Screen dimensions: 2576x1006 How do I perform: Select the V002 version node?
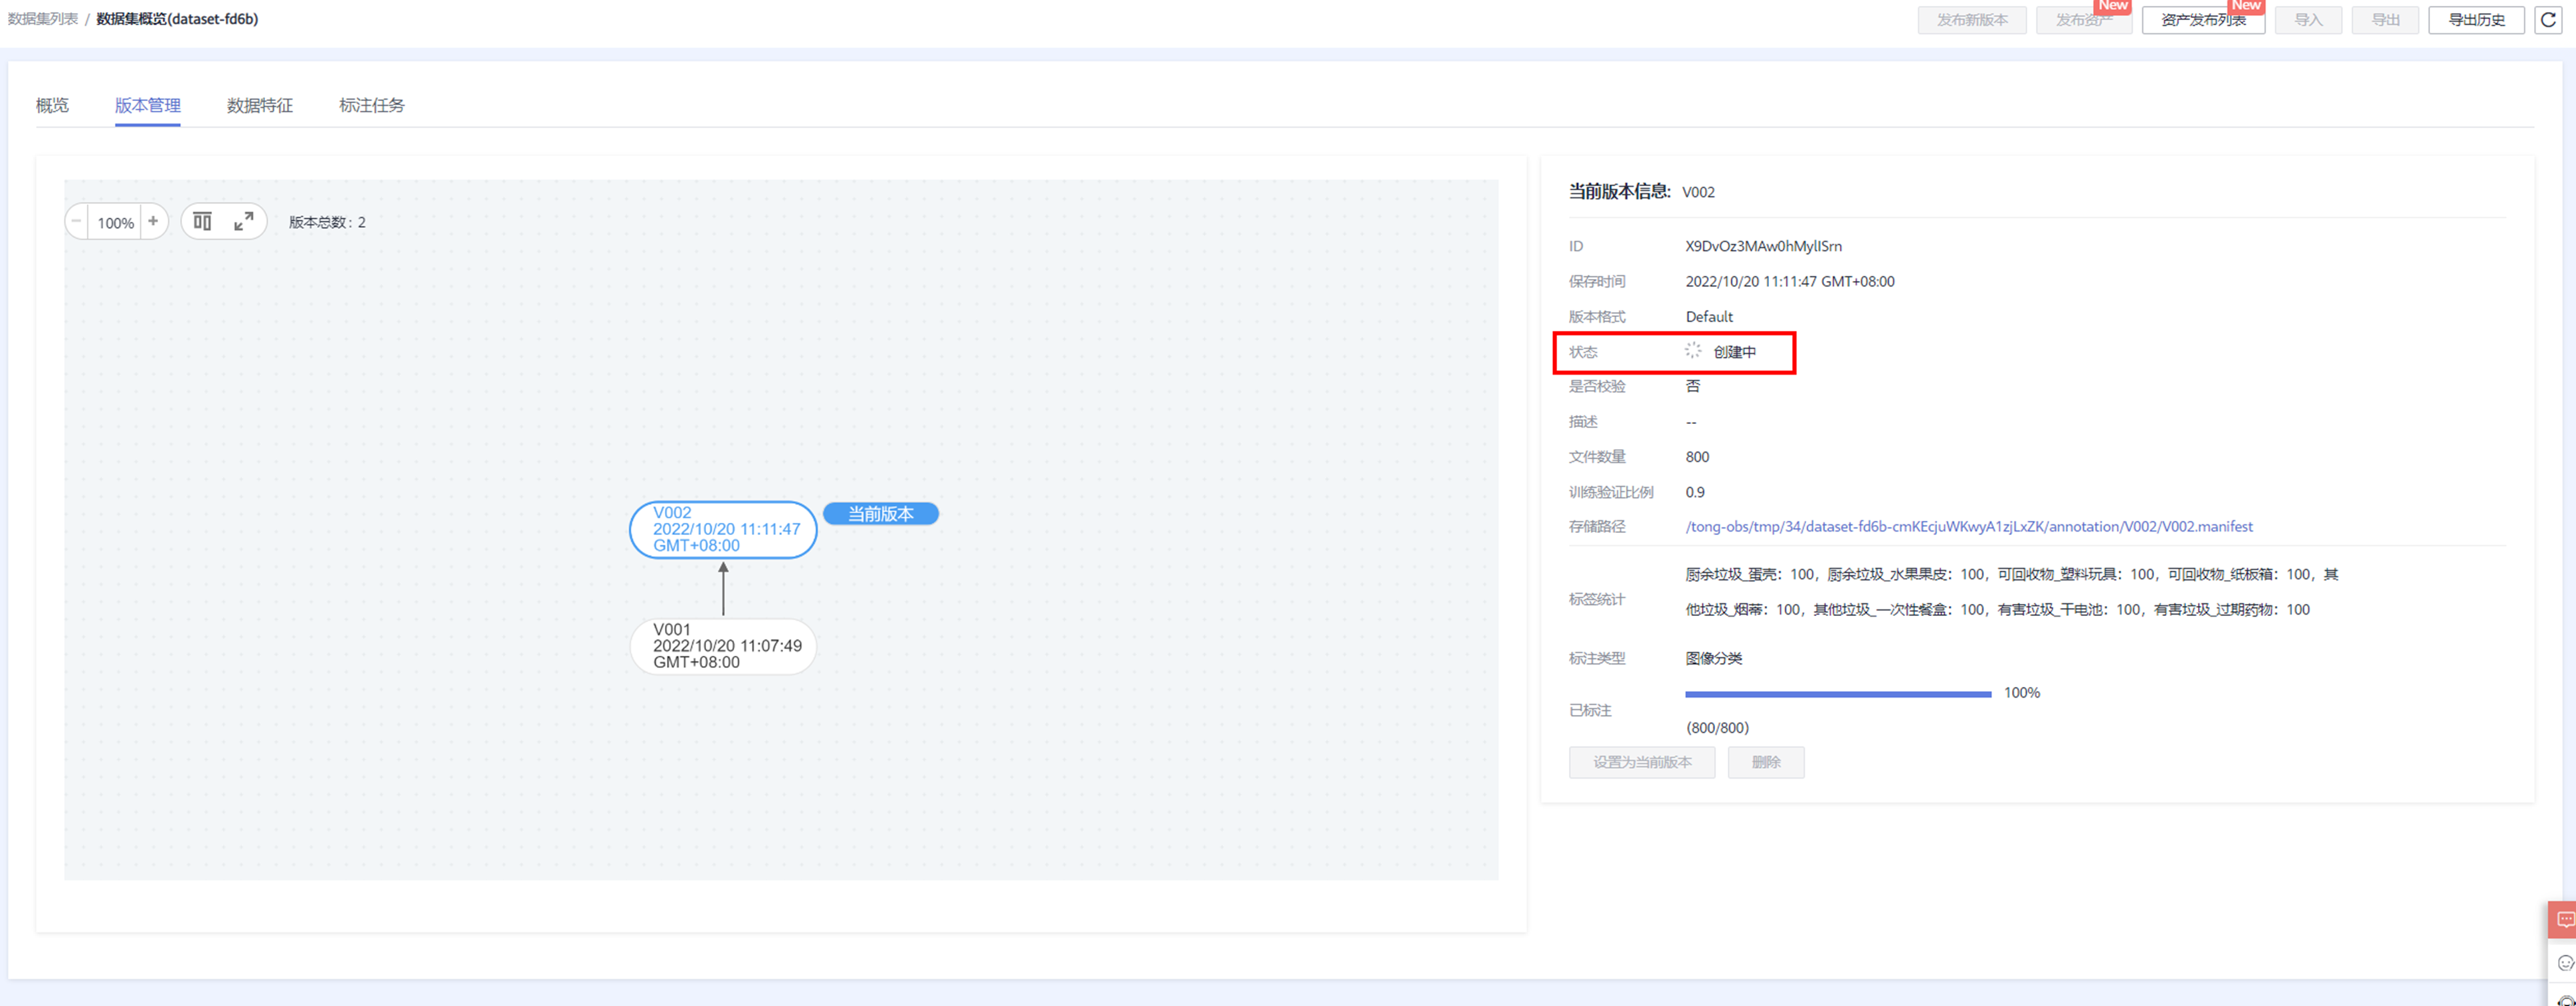point(723,529)
